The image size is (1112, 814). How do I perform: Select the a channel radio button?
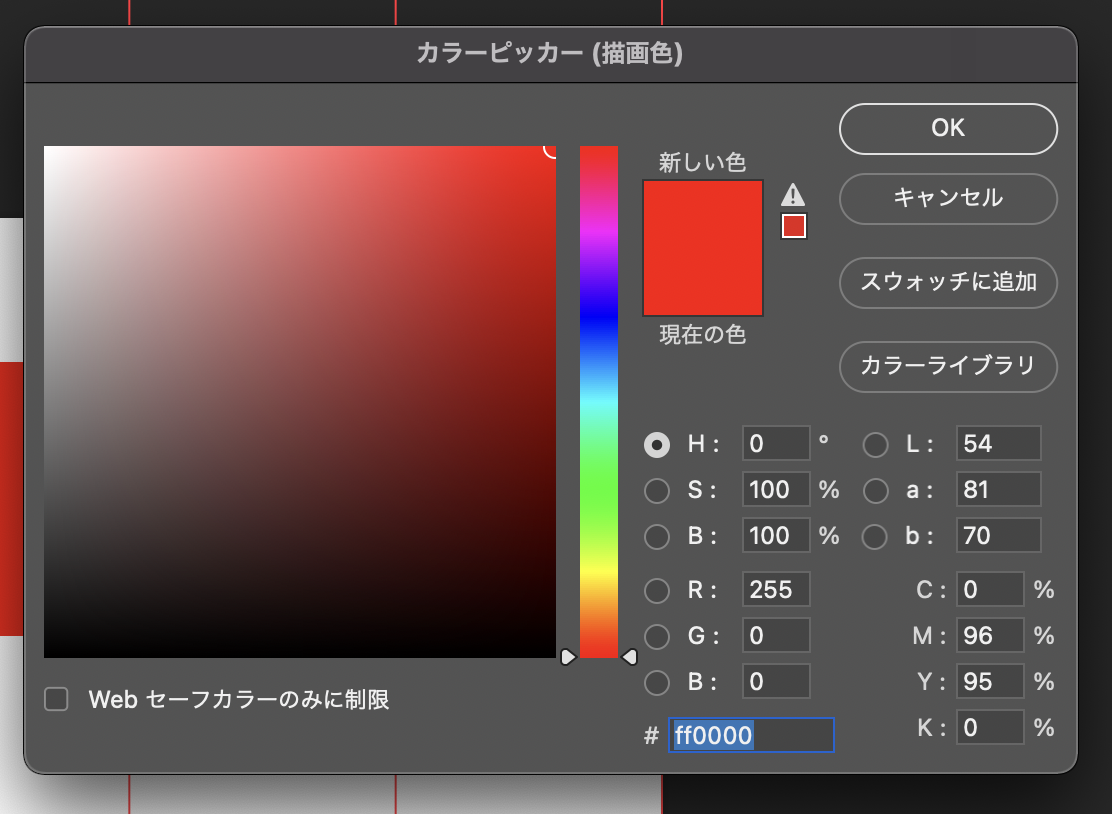coord(875,490)
